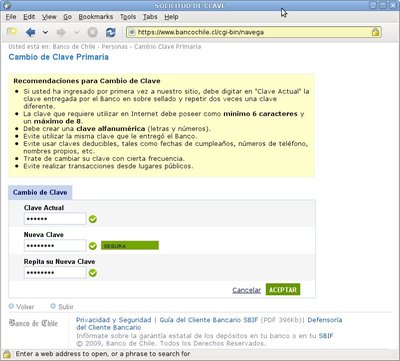Click the green check icon beside Clave Actual
This screenshot has height=361, width=400.
pyautogui.click(x=93, y=219)
